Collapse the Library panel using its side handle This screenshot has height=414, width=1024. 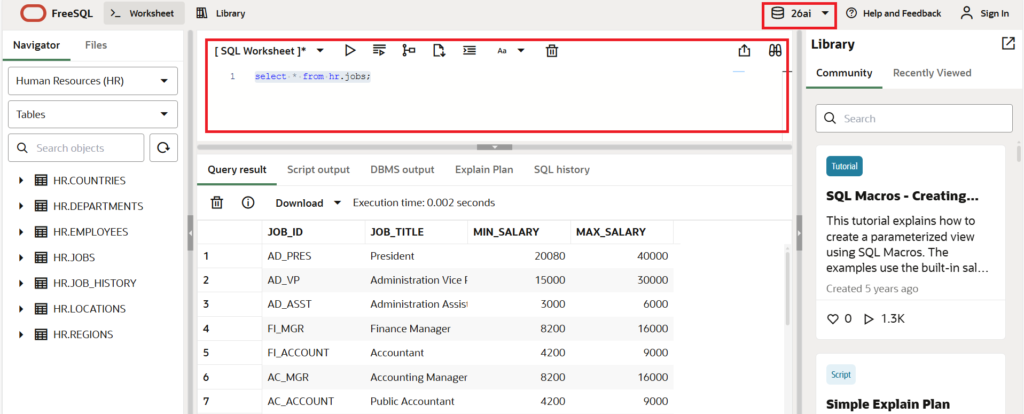point(799,232)
